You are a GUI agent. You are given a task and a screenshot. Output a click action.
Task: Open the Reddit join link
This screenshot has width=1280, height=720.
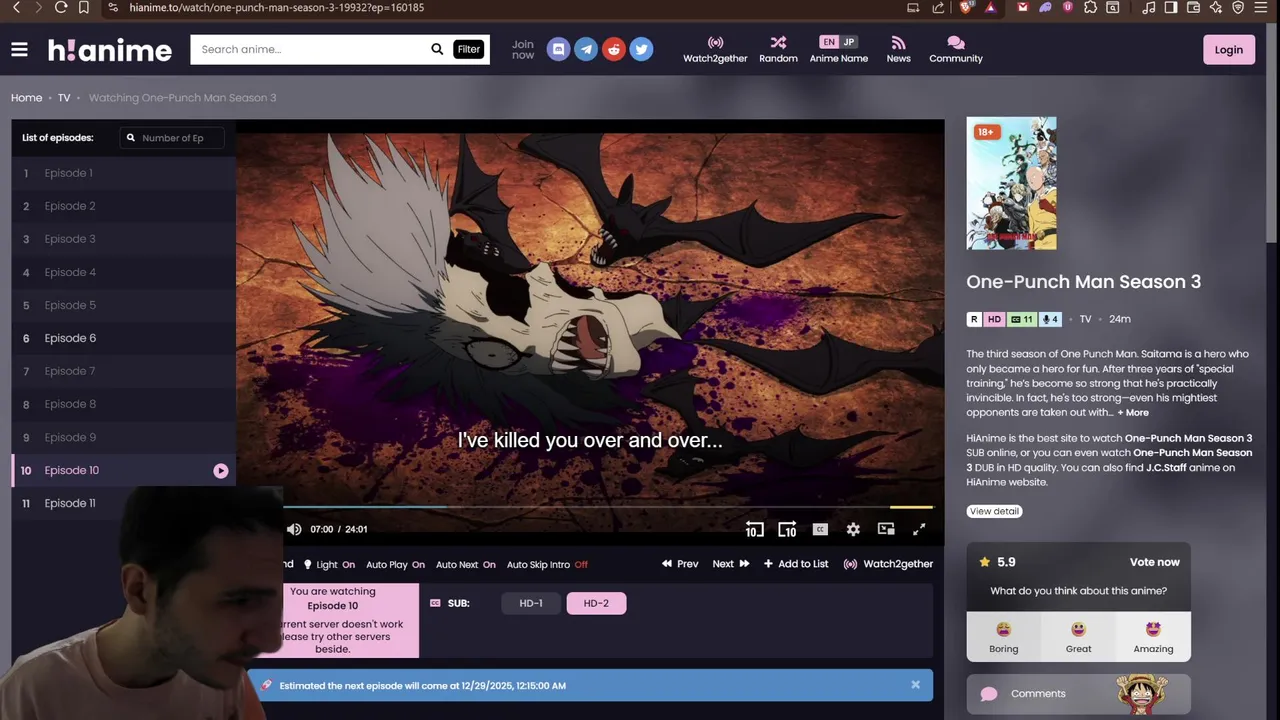click(614, 49)
